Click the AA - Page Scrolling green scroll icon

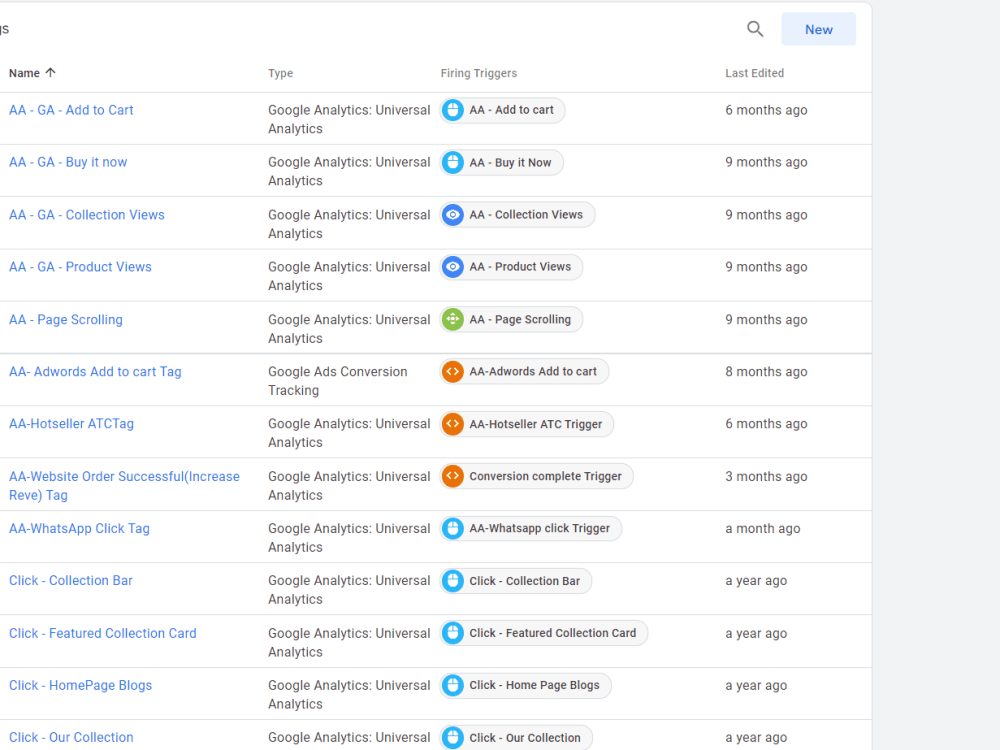point(453,320)
